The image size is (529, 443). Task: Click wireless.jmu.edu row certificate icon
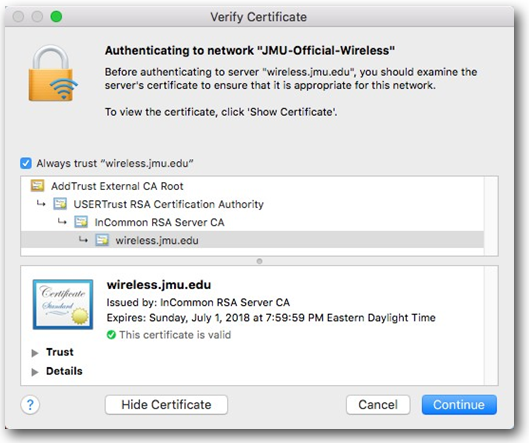[102, 240]
